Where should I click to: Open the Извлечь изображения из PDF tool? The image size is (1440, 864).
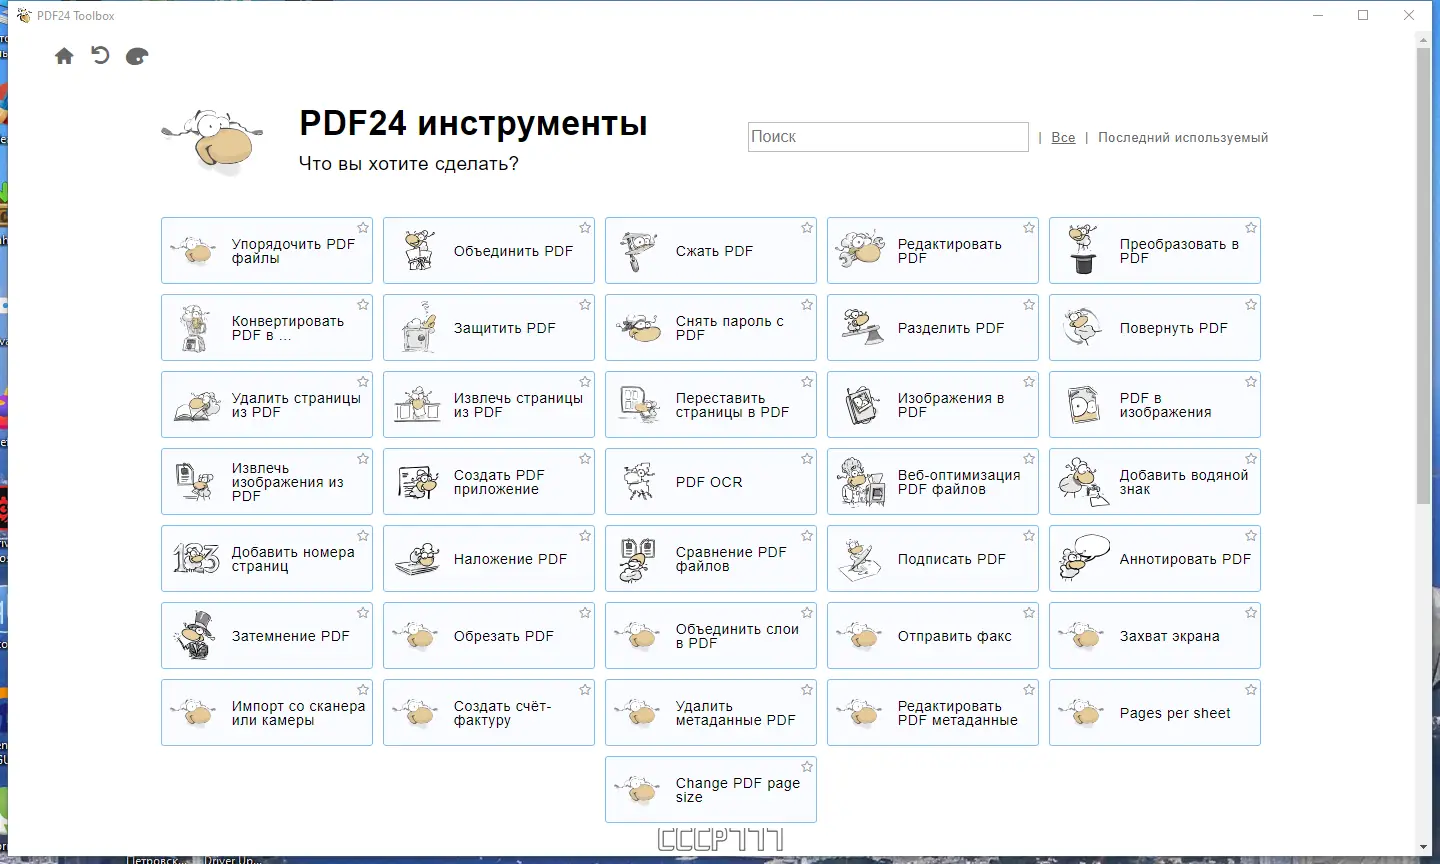(266, 481)
